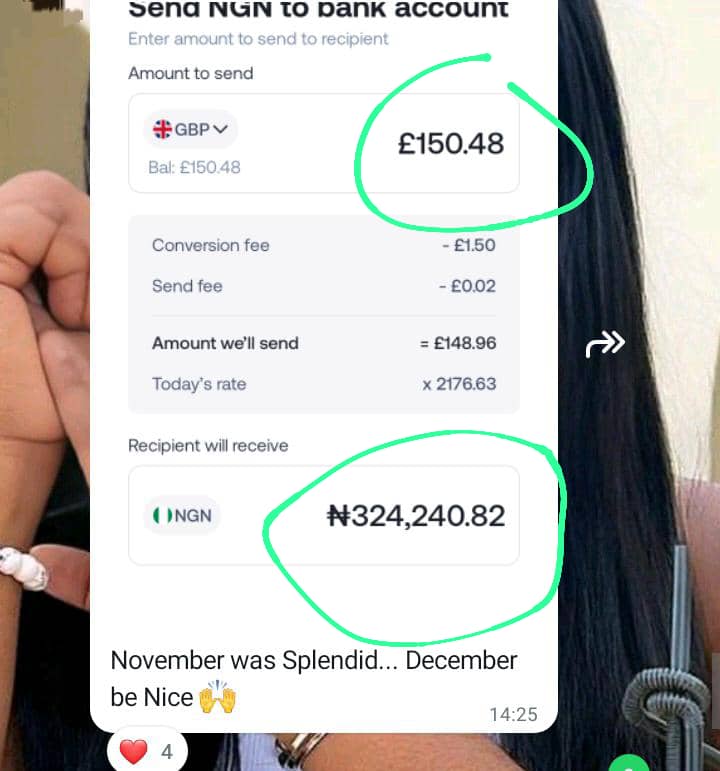This screenshot has width=720, height=771.
Task: Tap the Today's rate 2176.63 row
Action: (x=324, y=384)
